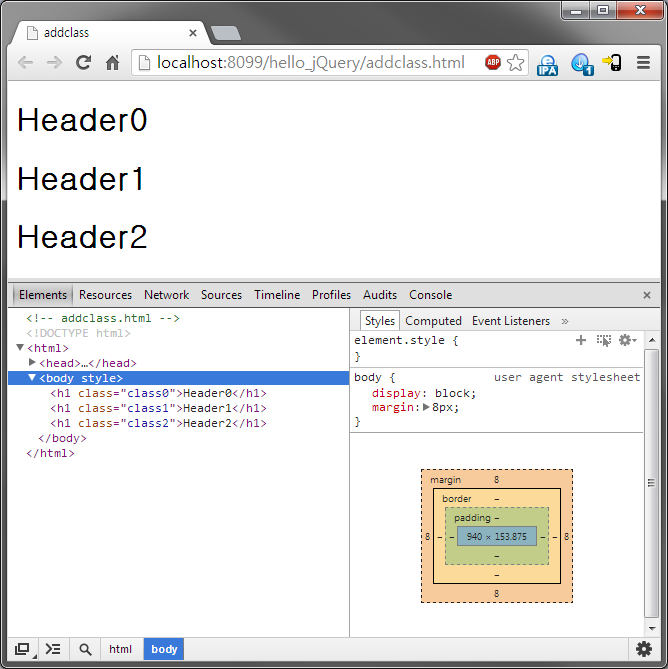Show the console drawer icon
The width and height of the screenshot is (668, 669).
click(53, 649)
